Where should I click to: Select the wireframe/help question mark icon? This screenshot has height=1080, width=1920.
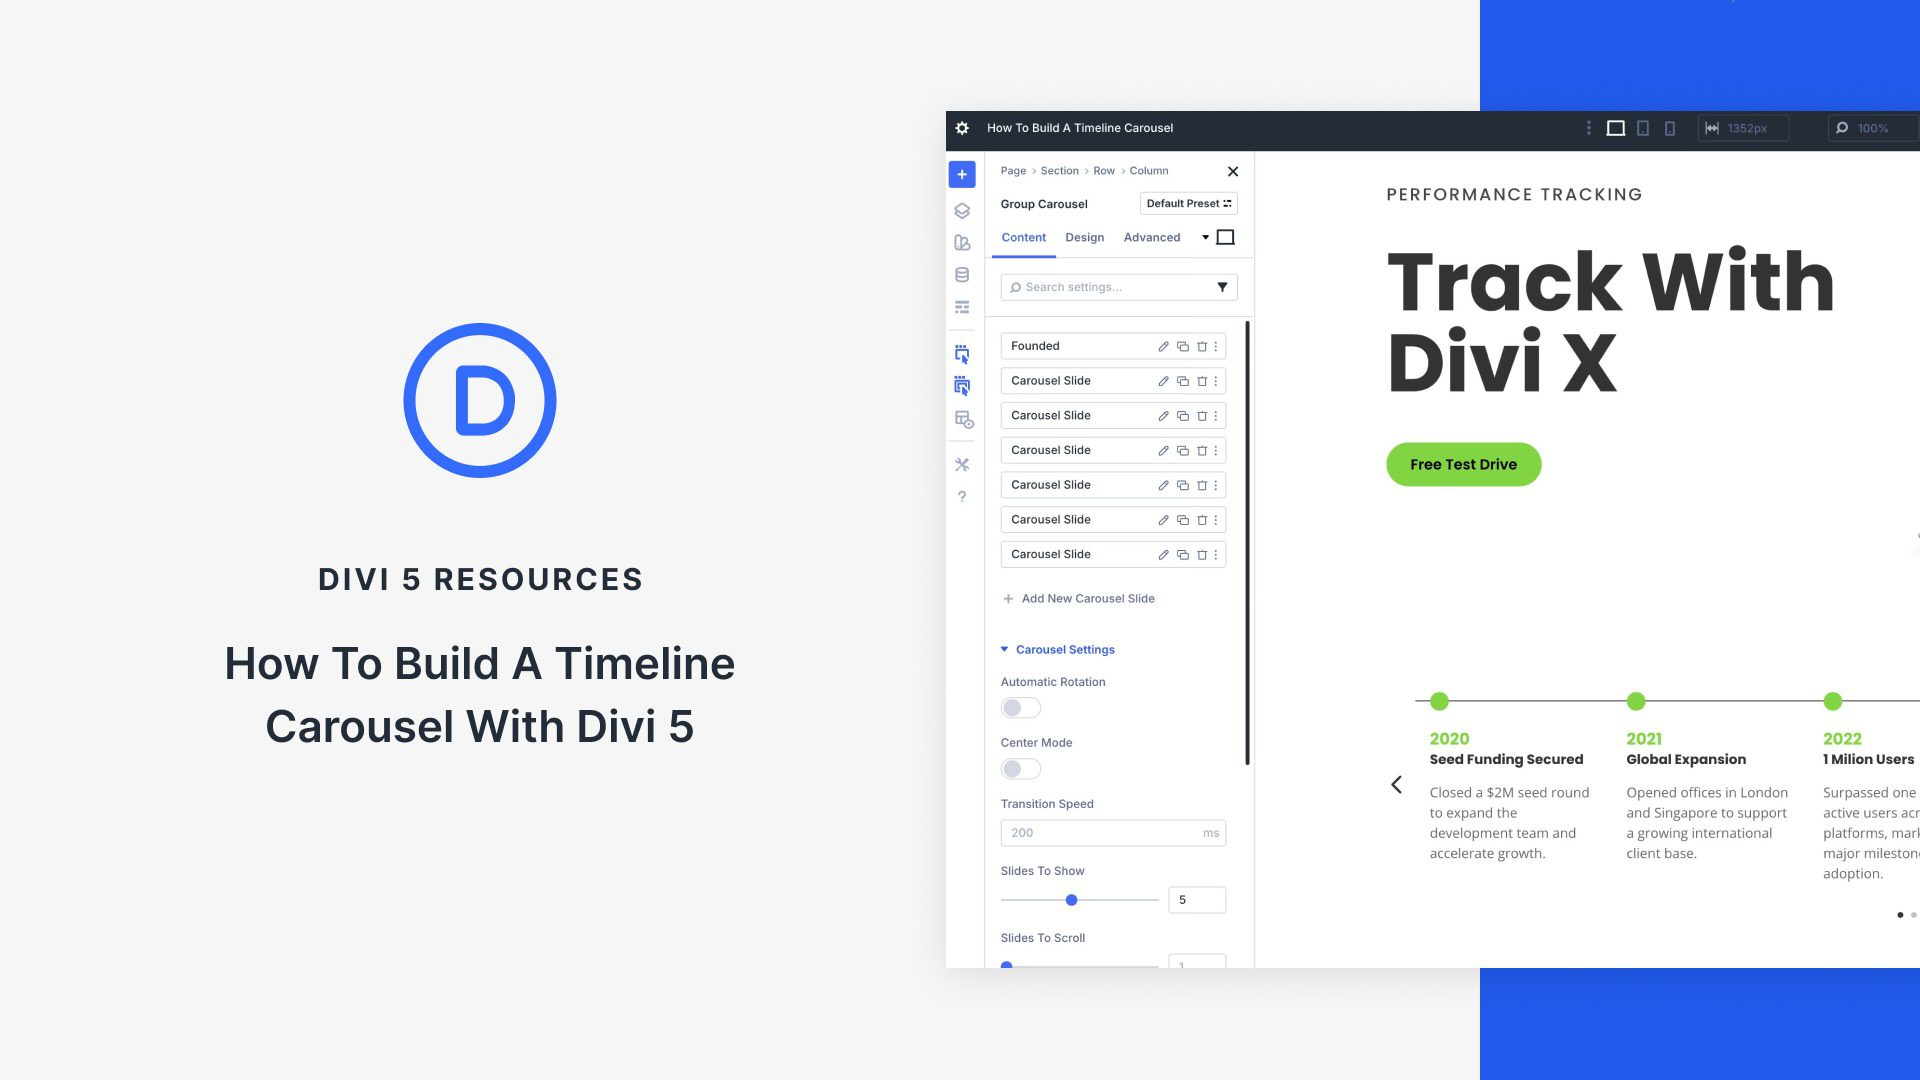click(x=961, y=496)
